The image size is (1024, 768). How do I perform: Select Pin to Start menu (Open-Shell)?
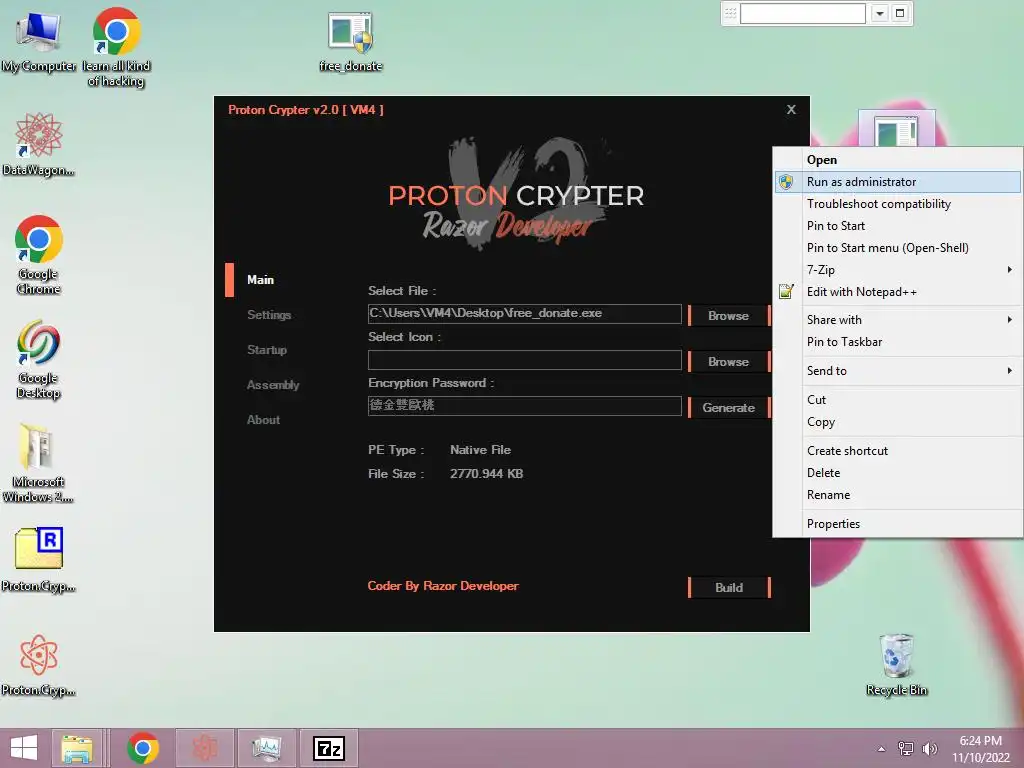(x=898, y=248)
